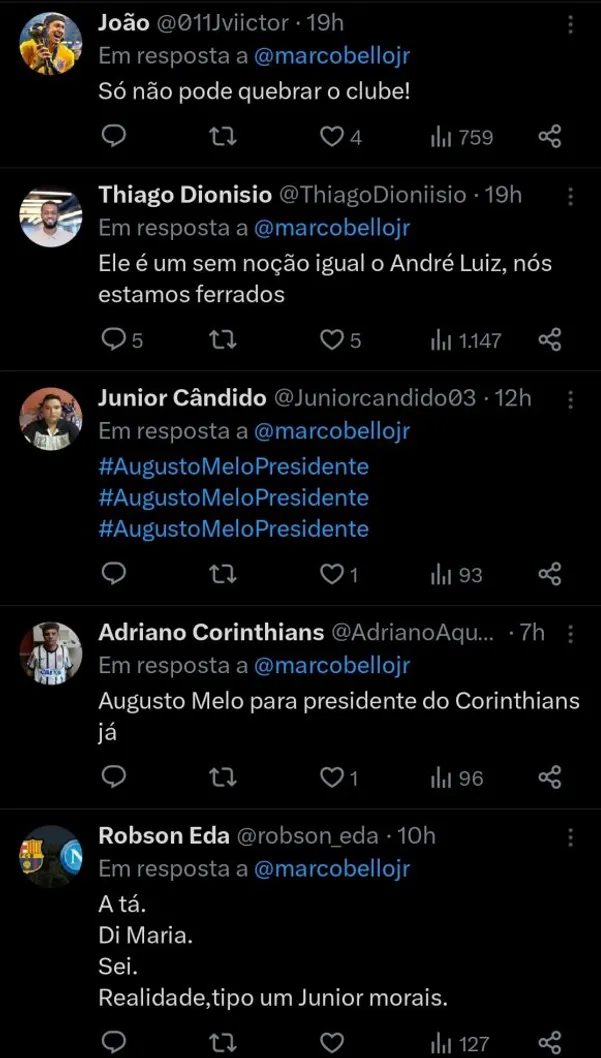Reply to João's tweet about quebrar o clube
Image resolution: width=601 pixels, height=1058 pixels.
[113, 137]
